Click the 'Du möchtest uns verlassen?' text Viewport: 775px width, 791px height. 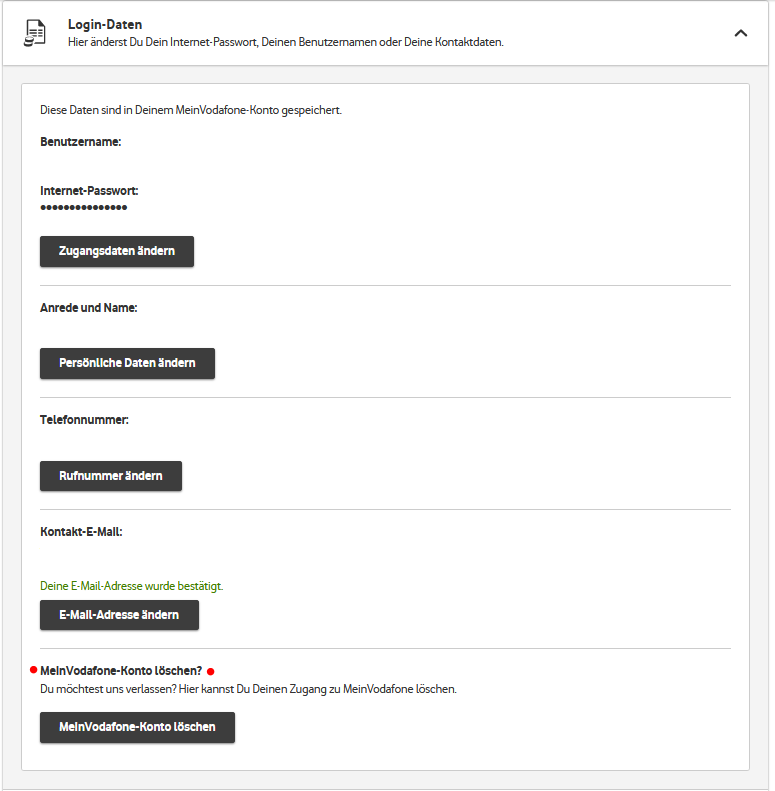(248, 689)
